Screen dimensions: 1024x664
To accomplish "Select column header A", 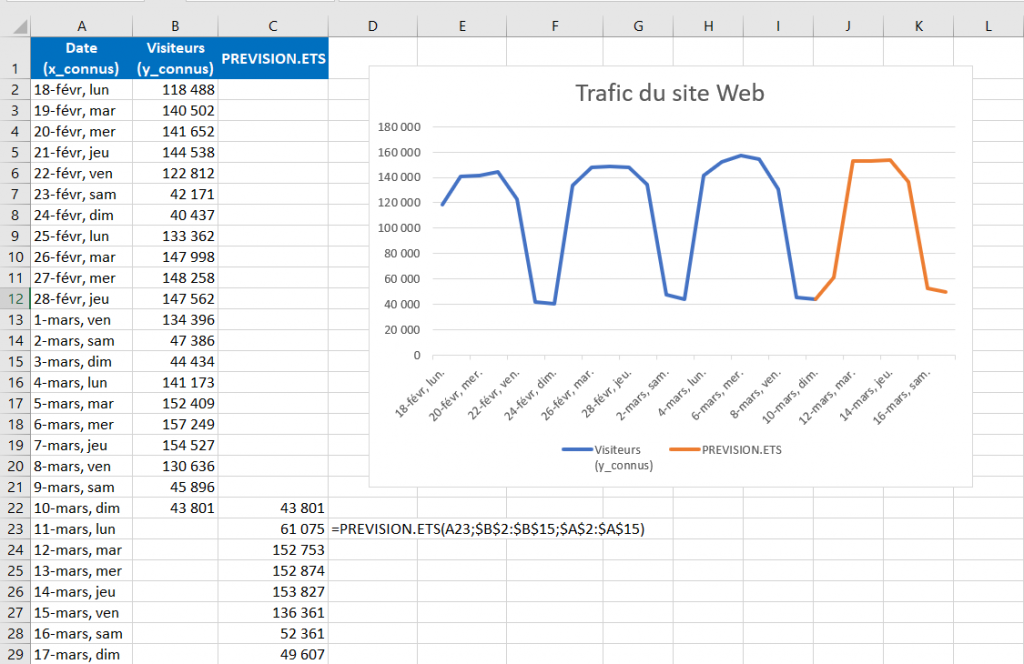I will pyautogui.click(x=81, y=25).
